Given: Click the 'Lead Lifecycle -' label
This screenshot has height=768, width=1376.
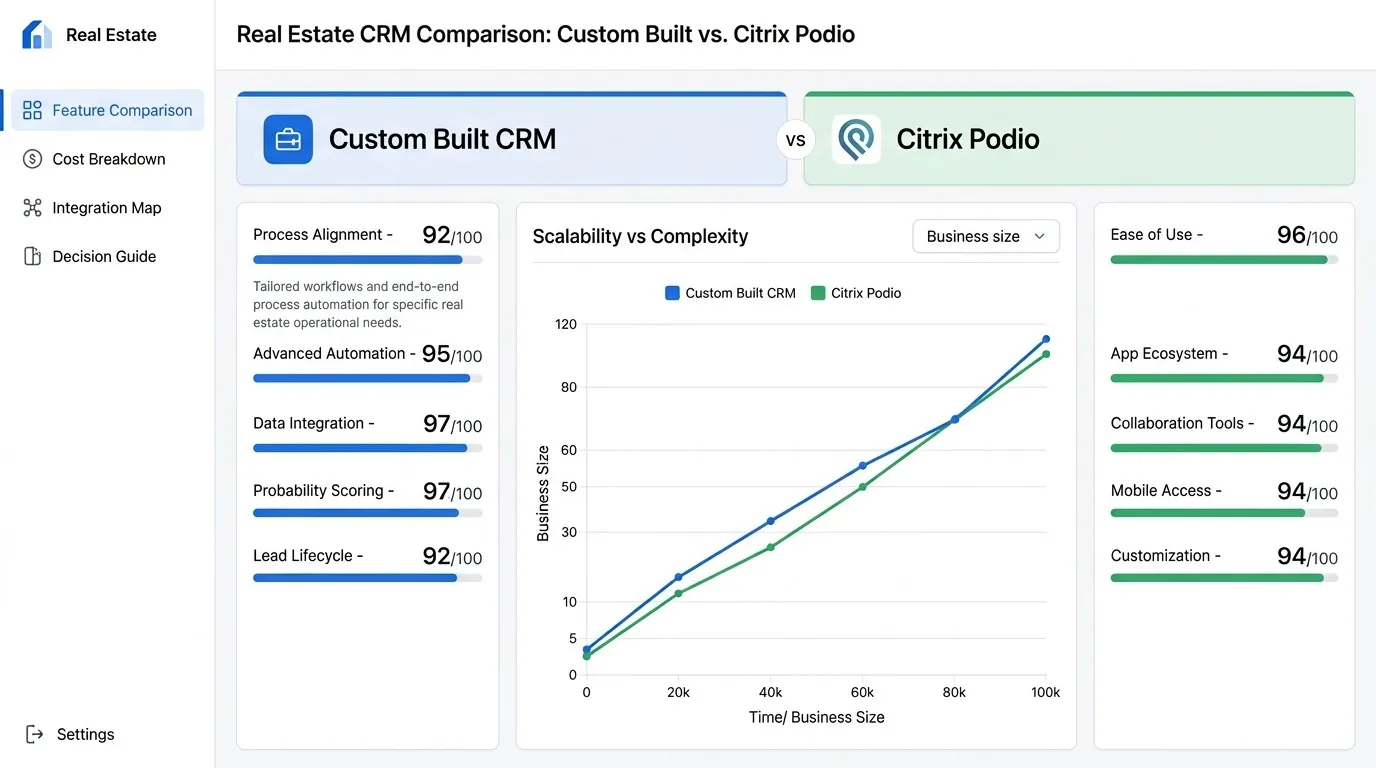Looking at the screenshot, I should pyautogui.click(x=308, y=556).
